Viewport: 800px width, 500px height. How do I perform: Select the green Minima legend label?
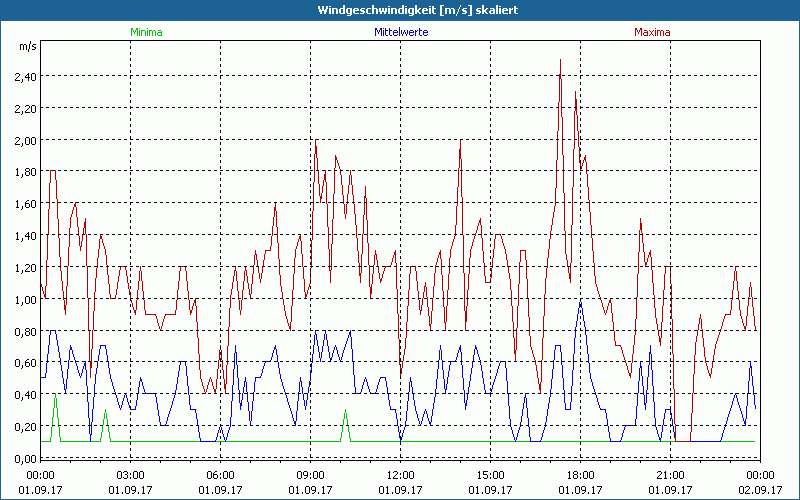(x=146, y=32)
